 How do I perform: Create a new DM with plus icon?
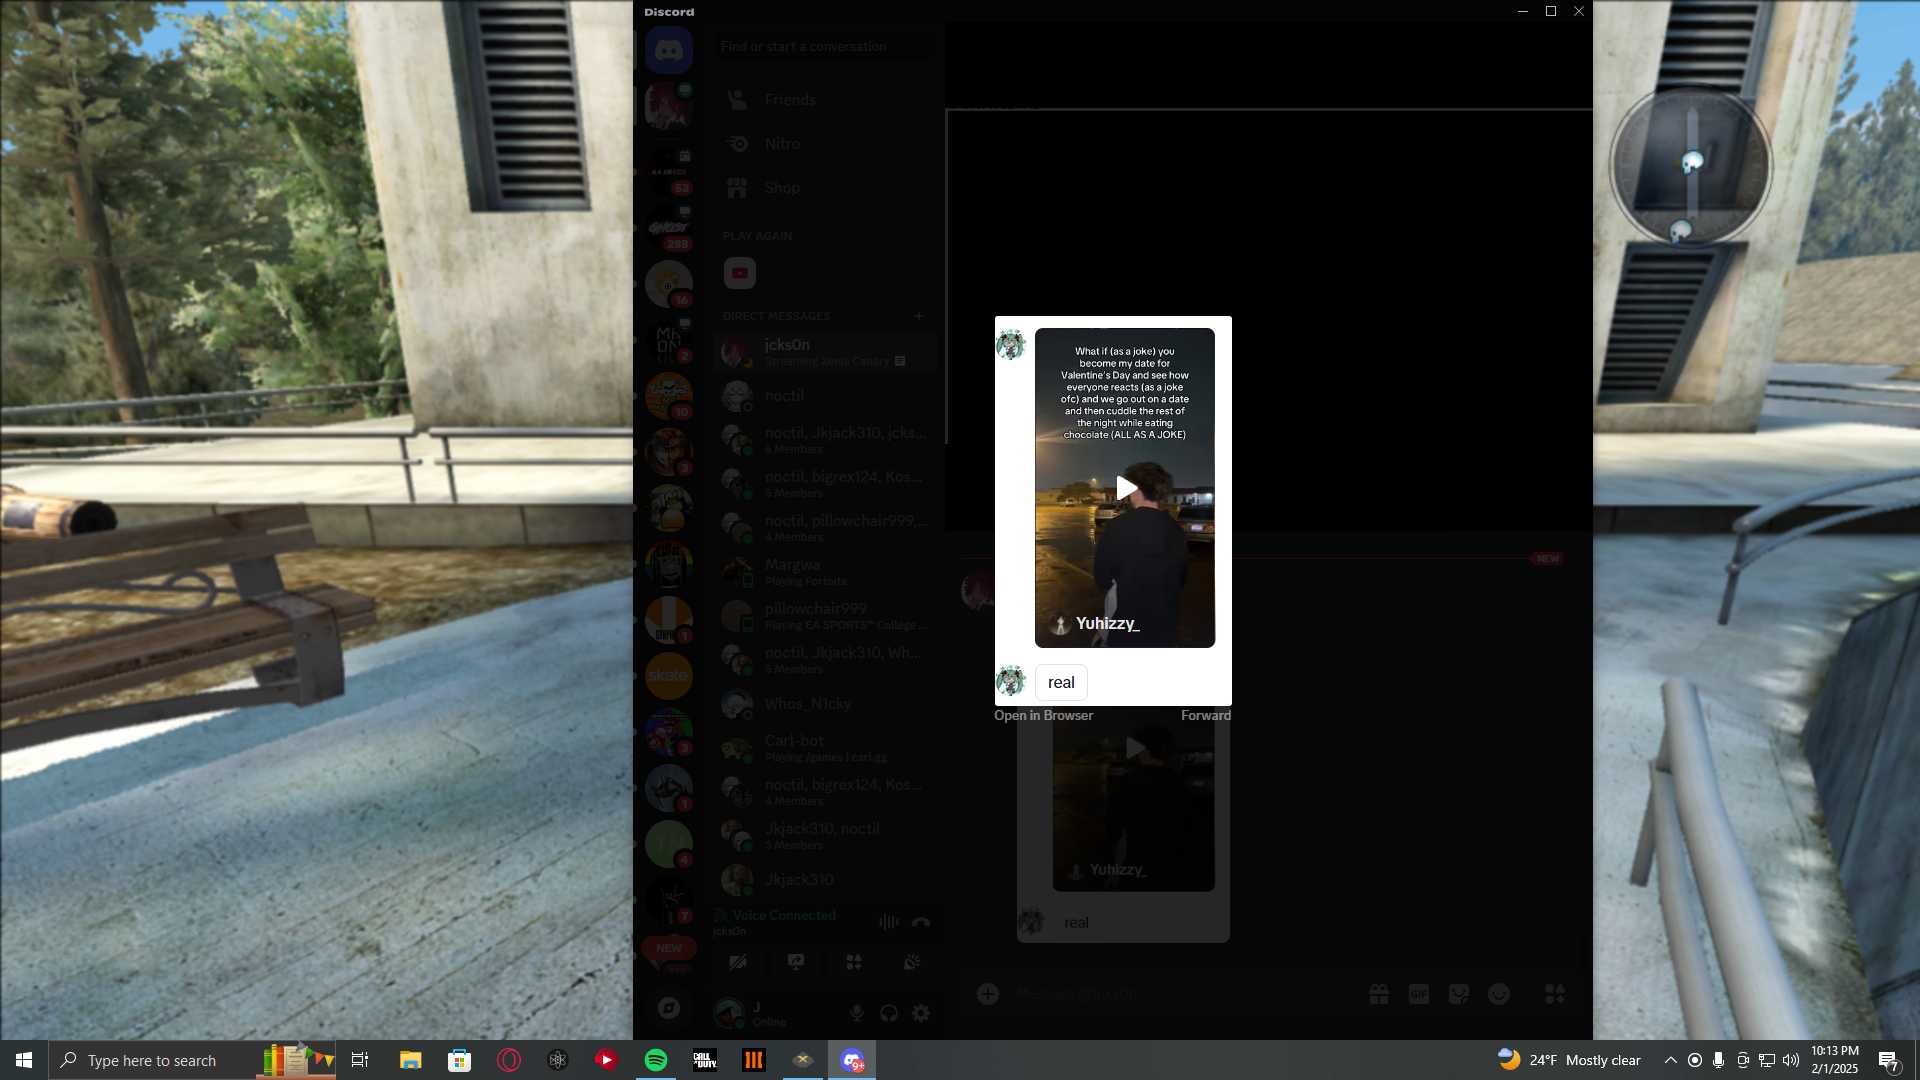pos(919,316)
